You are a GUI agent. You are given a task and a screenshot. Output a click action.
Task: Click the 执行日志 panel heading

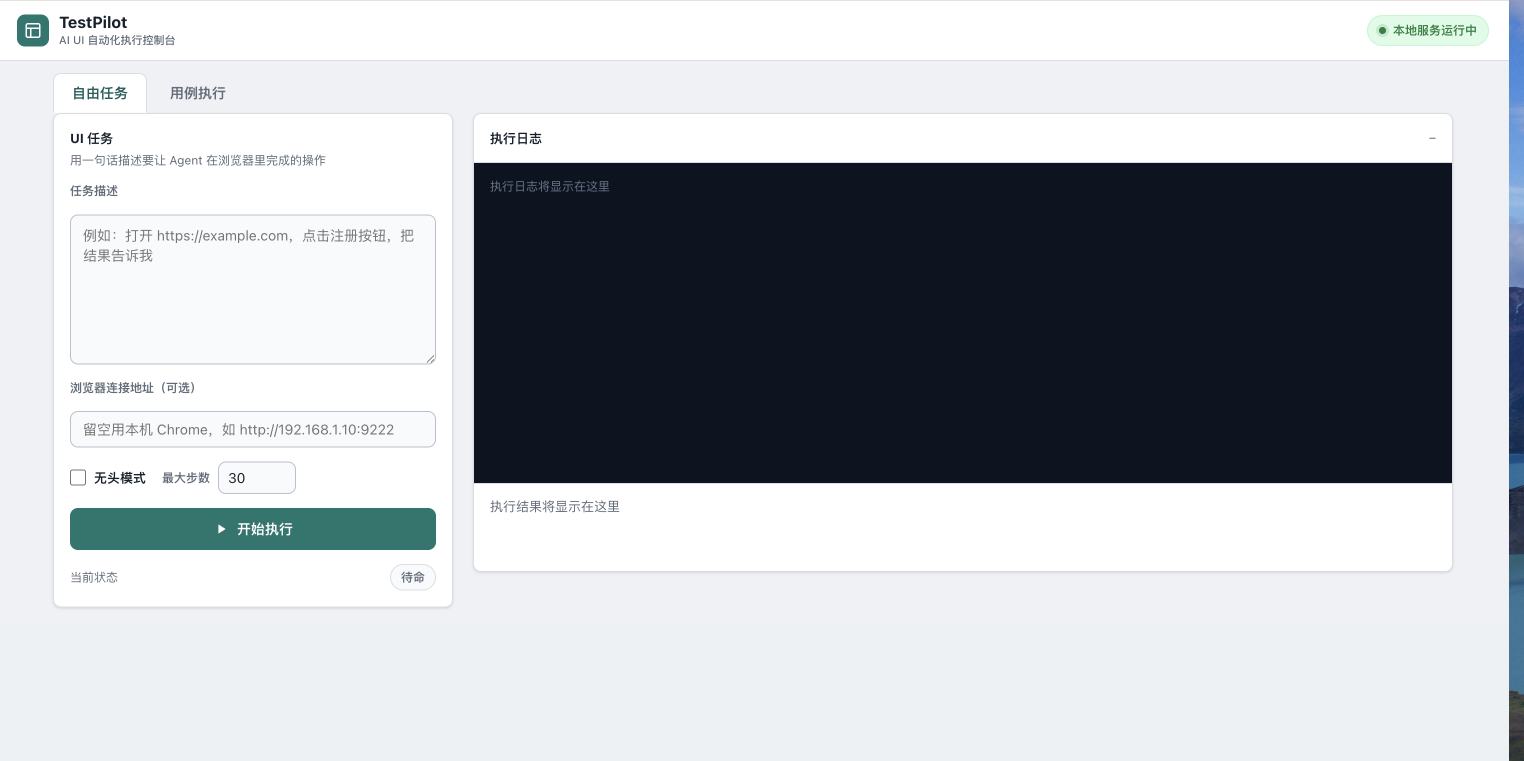tap(516, 138)
